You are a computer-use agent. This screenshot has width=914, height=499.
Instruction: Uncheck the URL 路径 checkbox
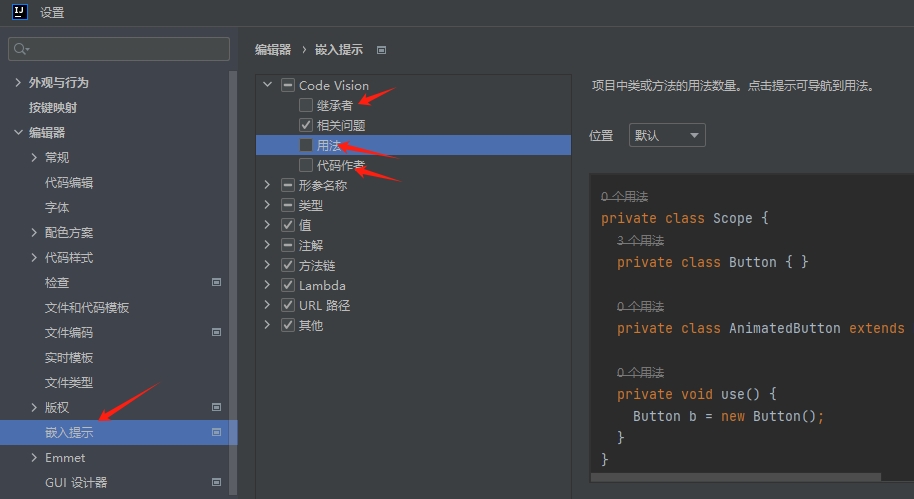pos(288,305)
